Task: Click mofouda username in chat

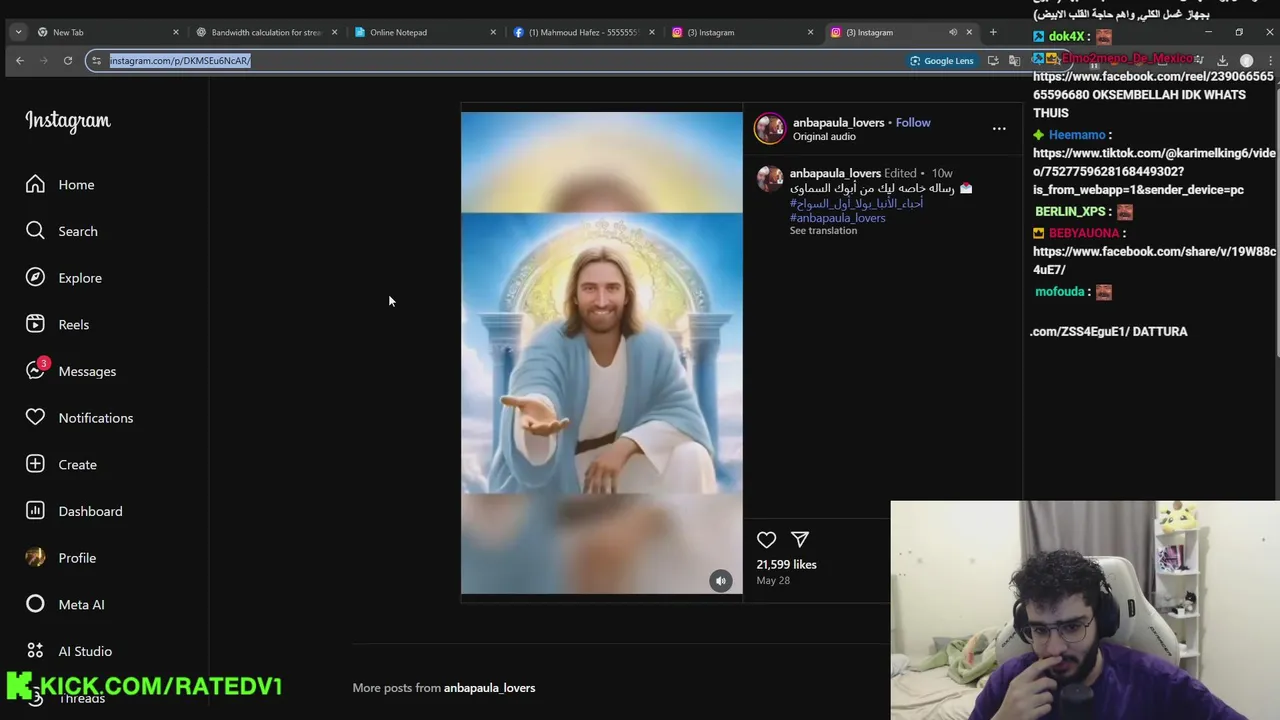Action: tap(1060, 292)
